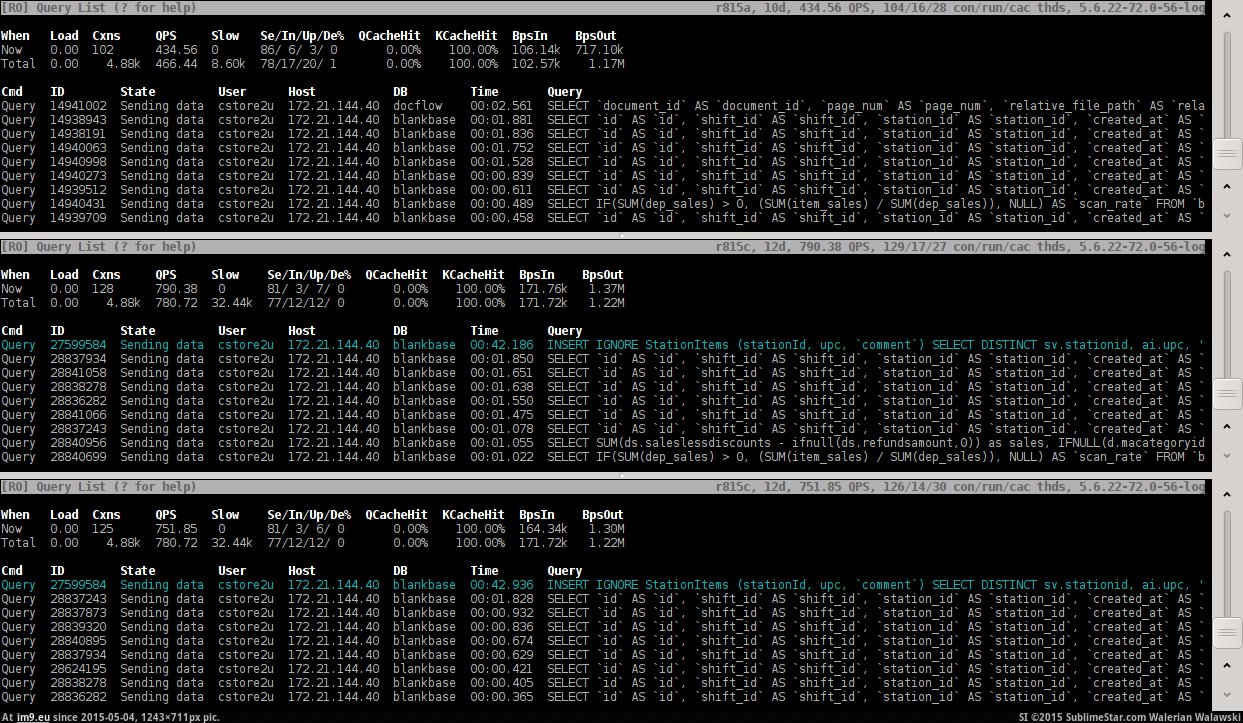Image resolution: width=1243 pixels, height=723 pixels.
Task: Click the time value 00:00.489 in first pane
Action: coord(502,204)
